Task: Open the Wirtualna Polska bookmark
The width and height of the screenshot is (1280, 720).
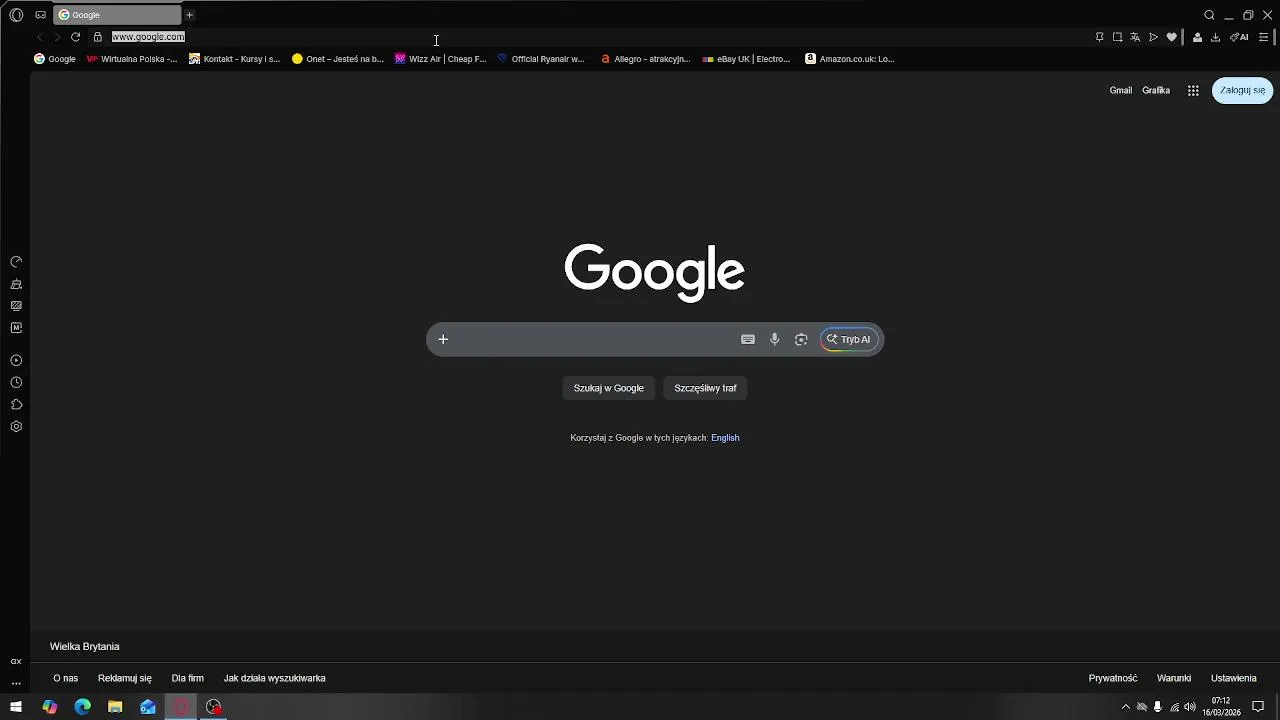Action: pos(132,59)
